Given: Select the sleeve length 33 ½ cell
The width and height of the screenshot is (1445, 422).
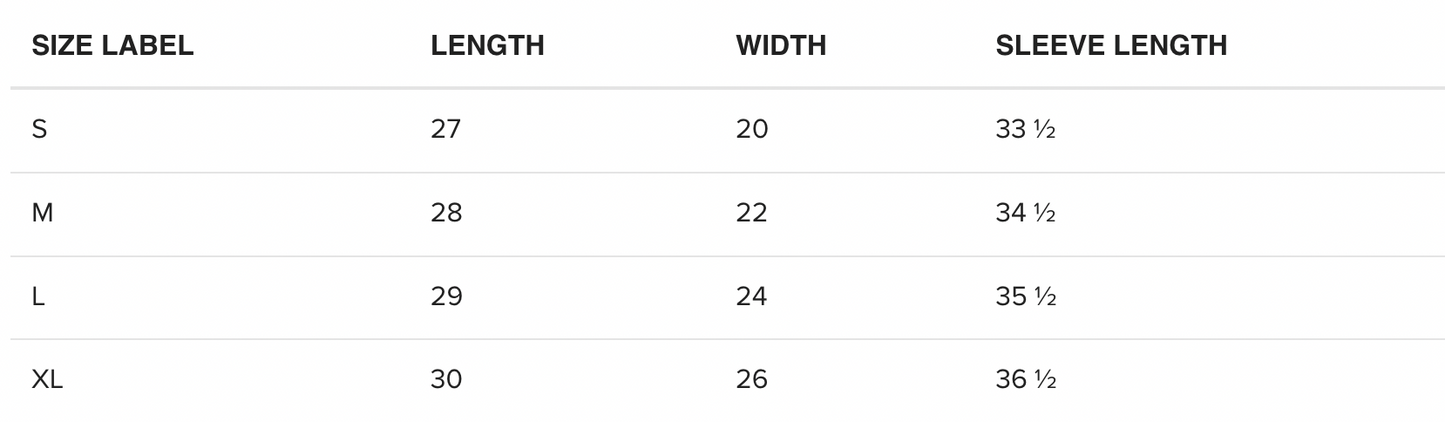Looking at the screenshot, I should pyautogui.click(x=1026, y=129).
